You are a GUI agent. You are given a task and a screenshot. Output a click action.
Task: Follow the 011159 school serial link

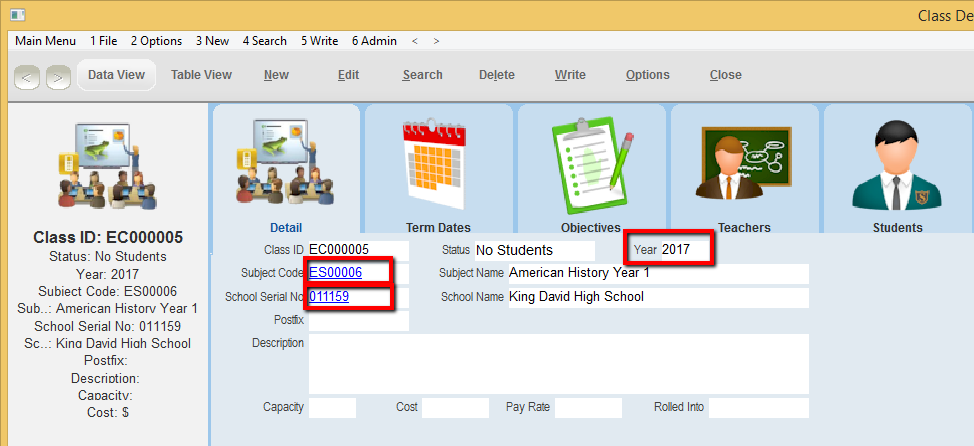click(329, 297)
